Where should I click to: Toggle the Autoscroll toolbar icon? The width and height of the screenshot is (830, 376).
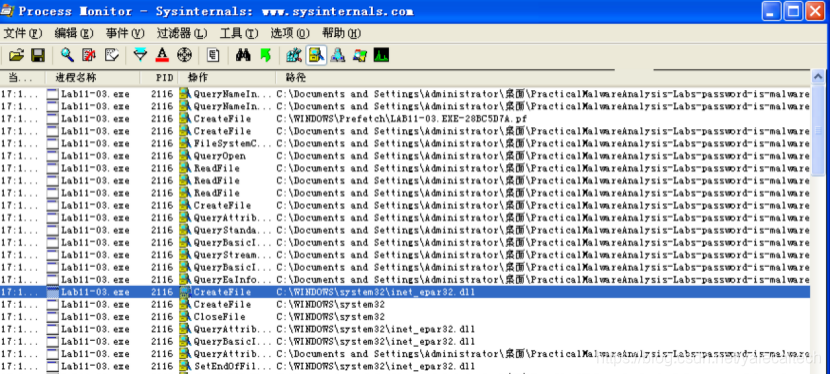pyautogui.click(x=89, y=55)
